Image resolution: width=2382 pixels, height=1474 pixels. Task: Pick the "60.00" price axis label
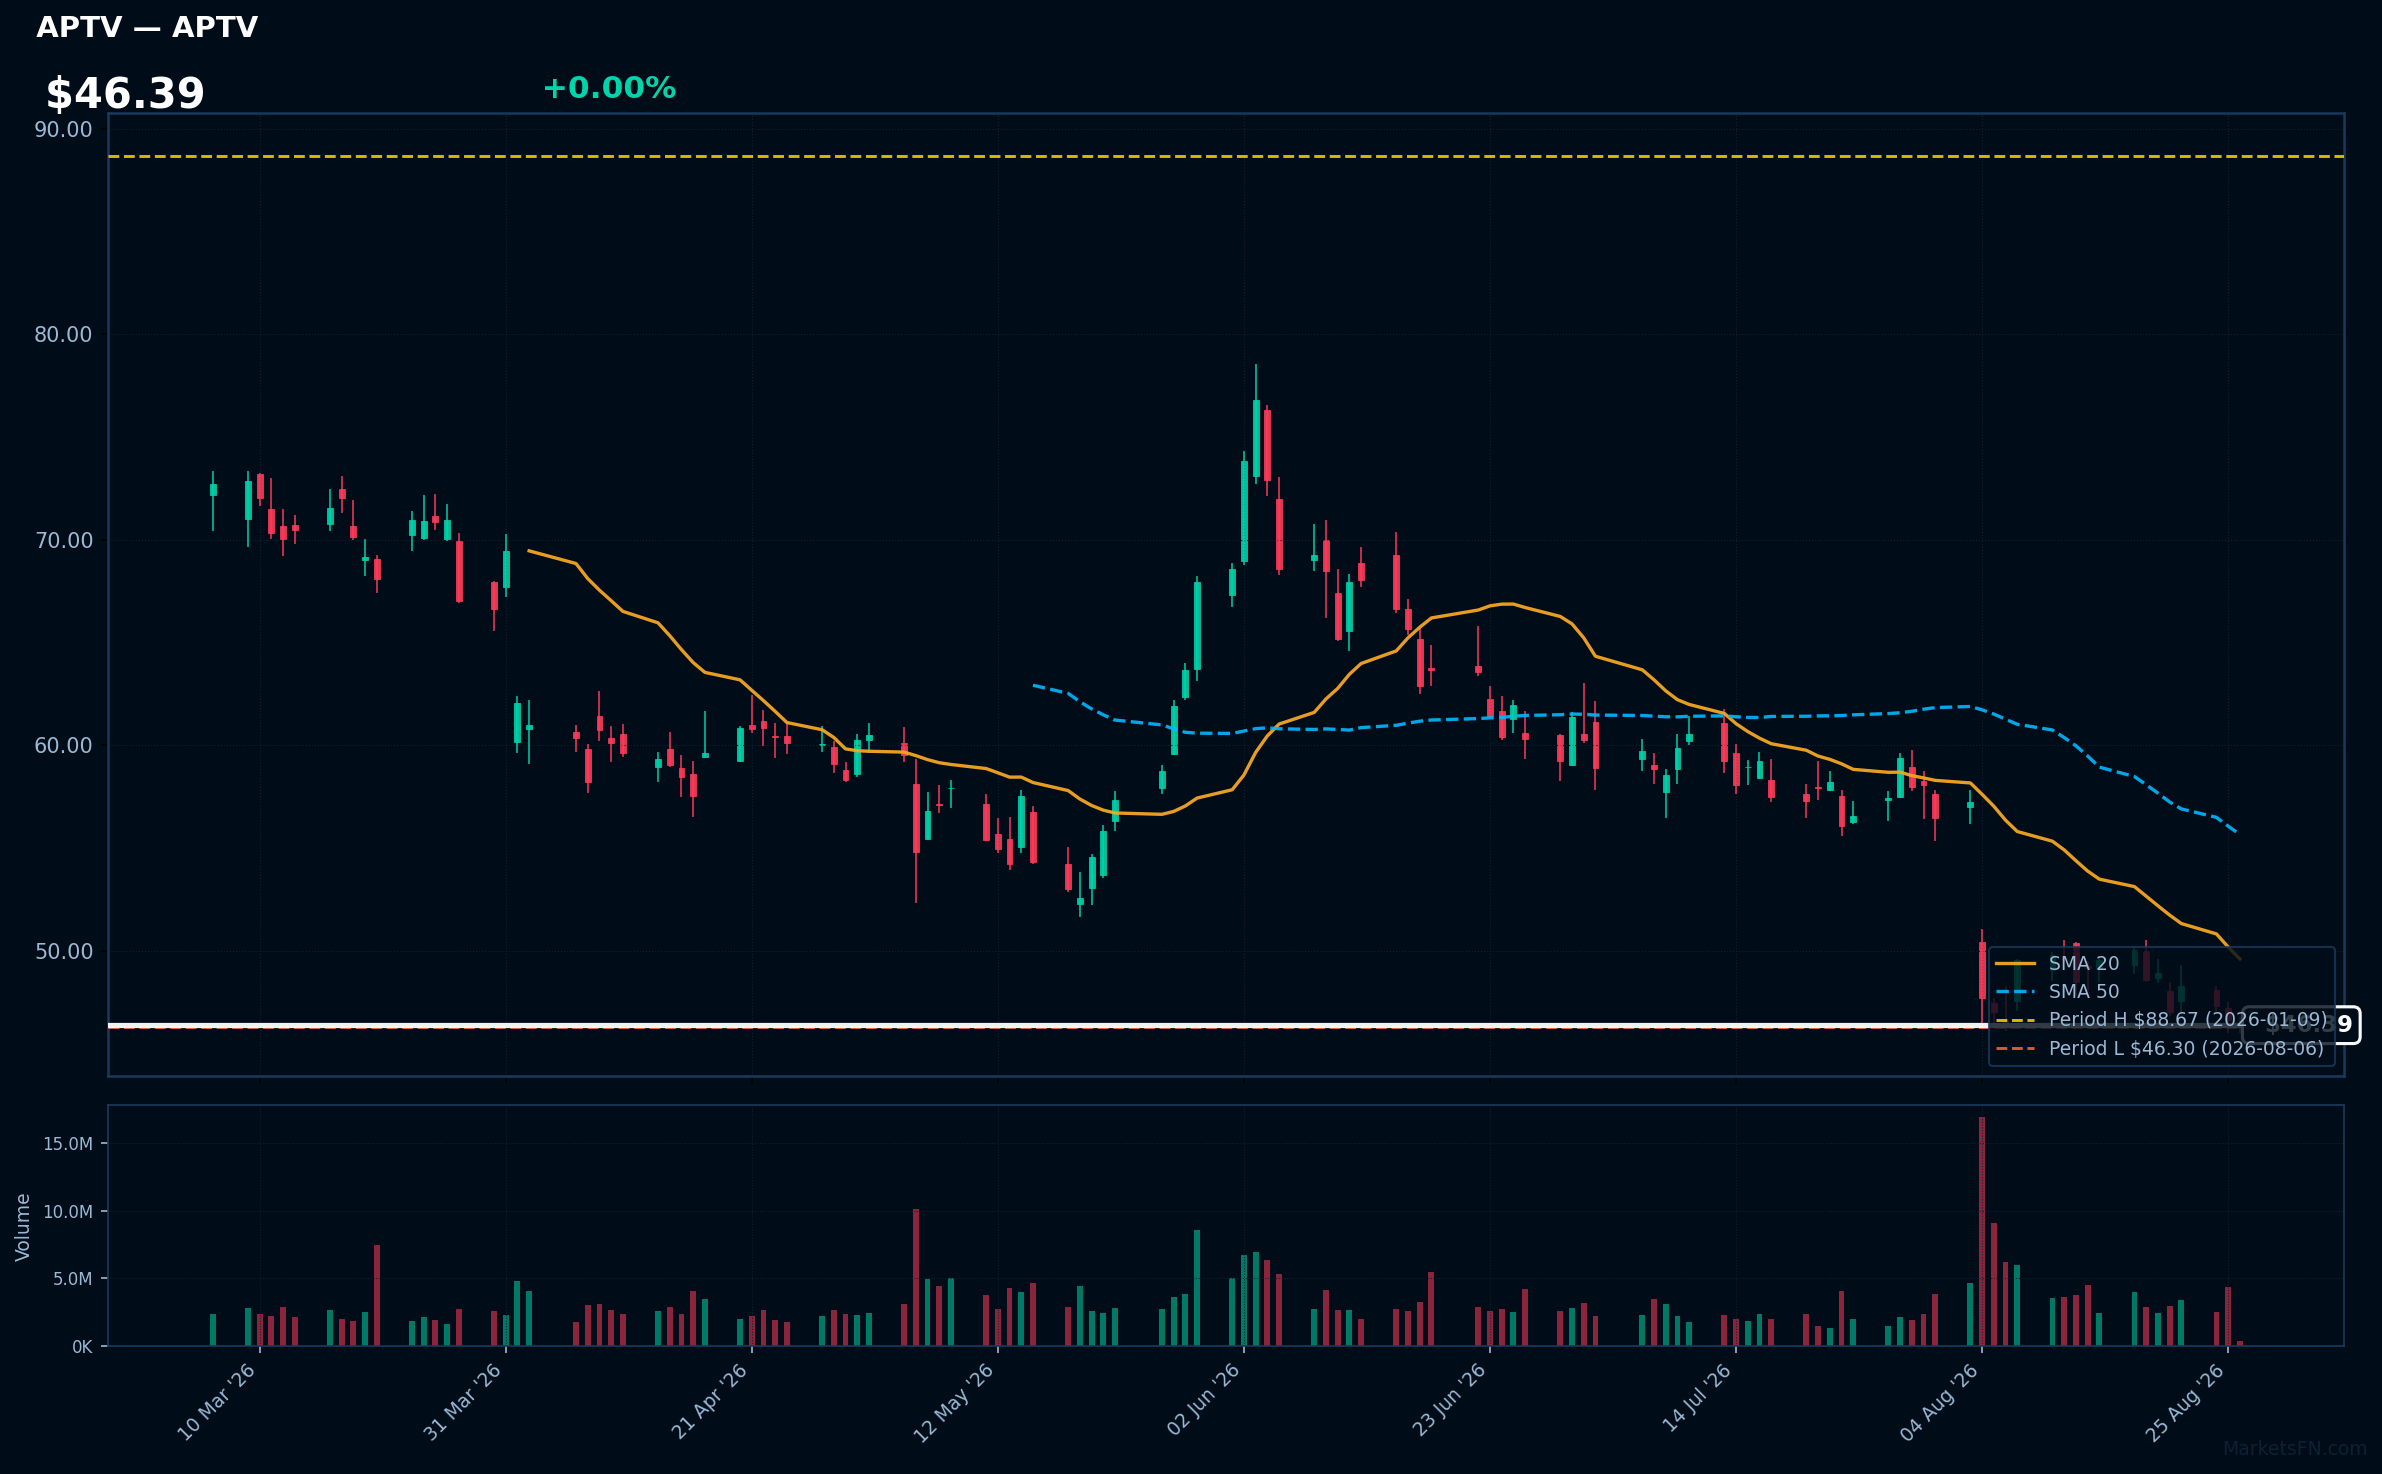(63, 745)
